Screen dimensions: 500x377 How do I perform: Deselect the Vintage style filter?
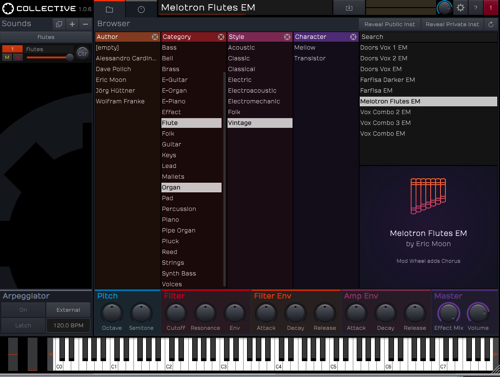[260, 123]
